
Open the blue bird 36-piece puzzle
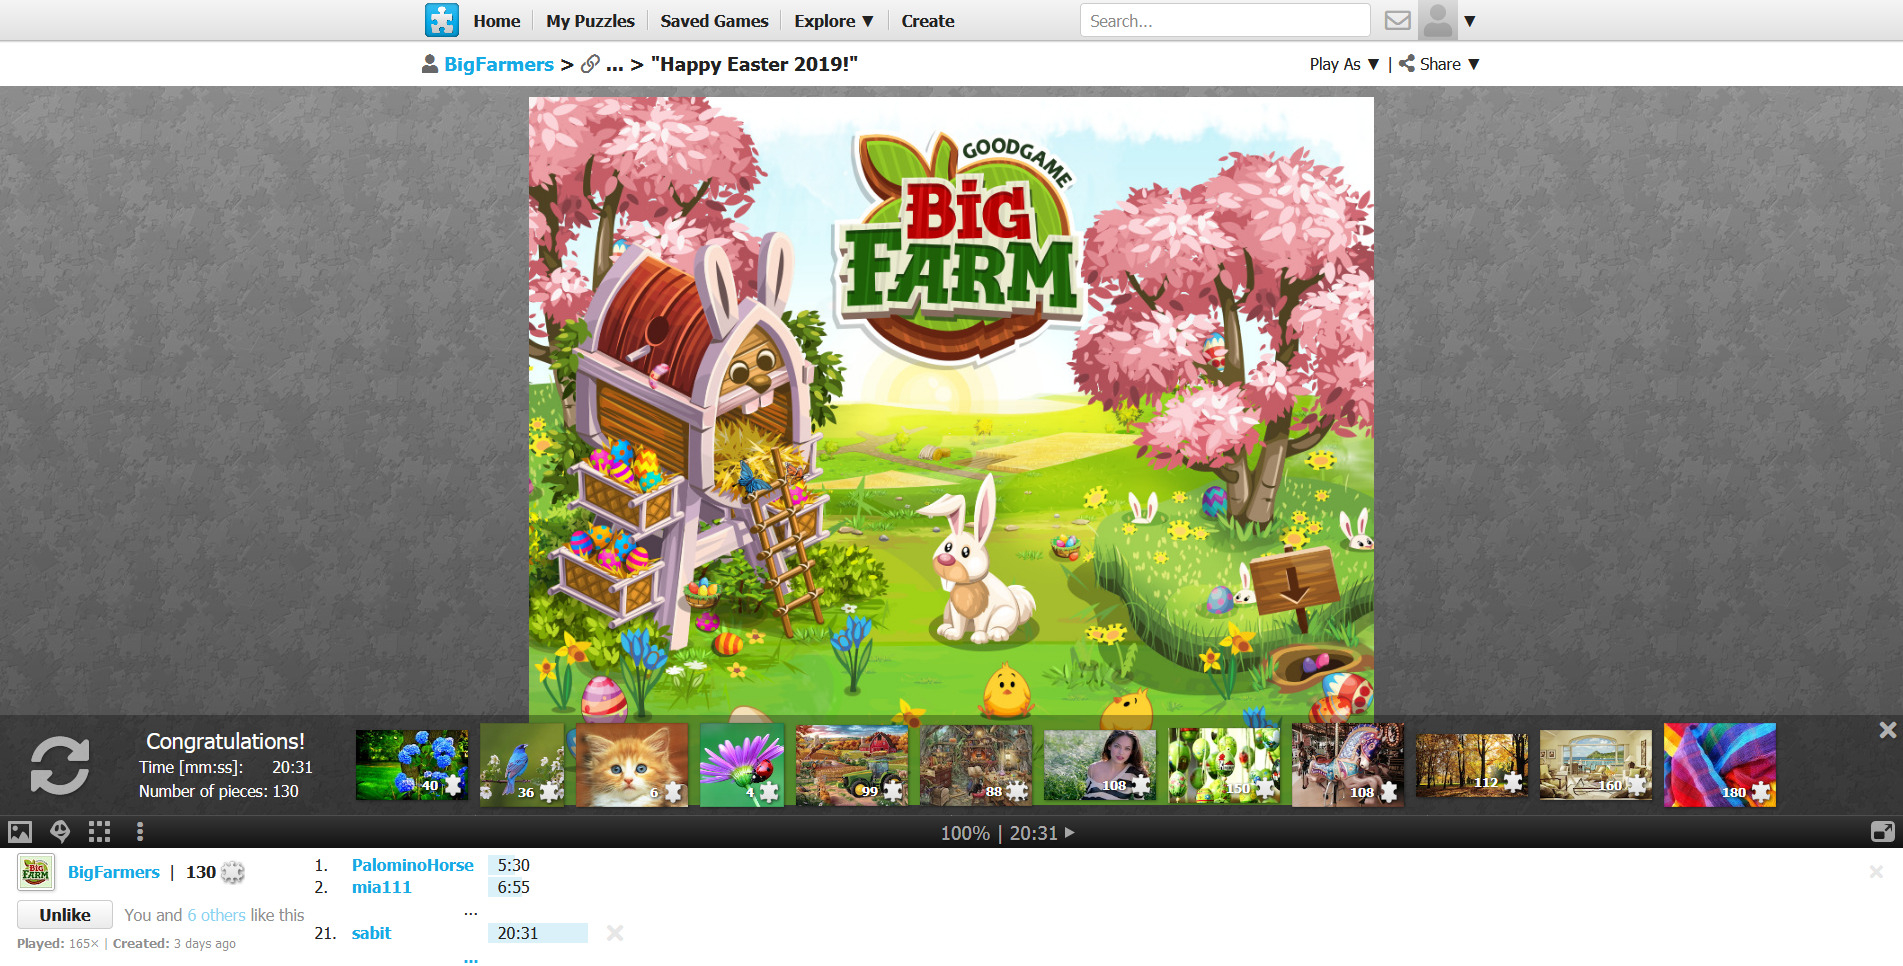click(x=522, y=765)
